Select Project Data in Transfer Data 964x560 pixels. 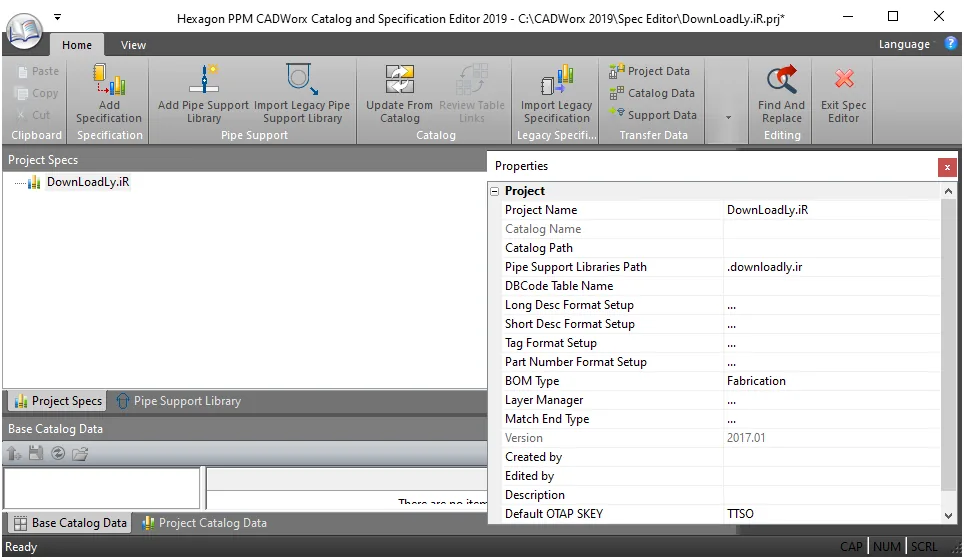650,71
